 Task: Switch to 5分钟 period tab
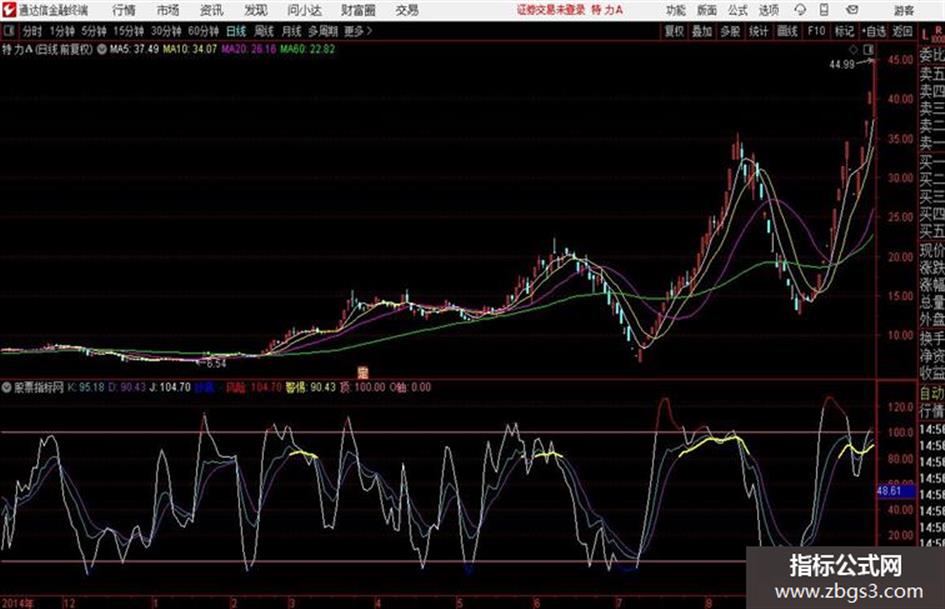(x=94, y=31)
